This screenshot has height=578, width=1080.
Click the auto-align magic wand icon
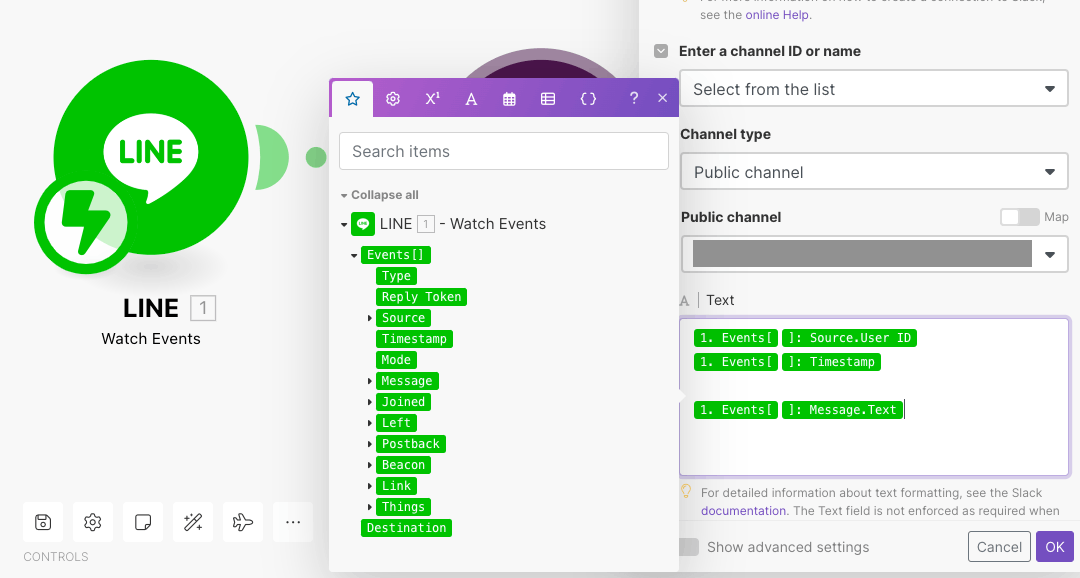(193, 522)
